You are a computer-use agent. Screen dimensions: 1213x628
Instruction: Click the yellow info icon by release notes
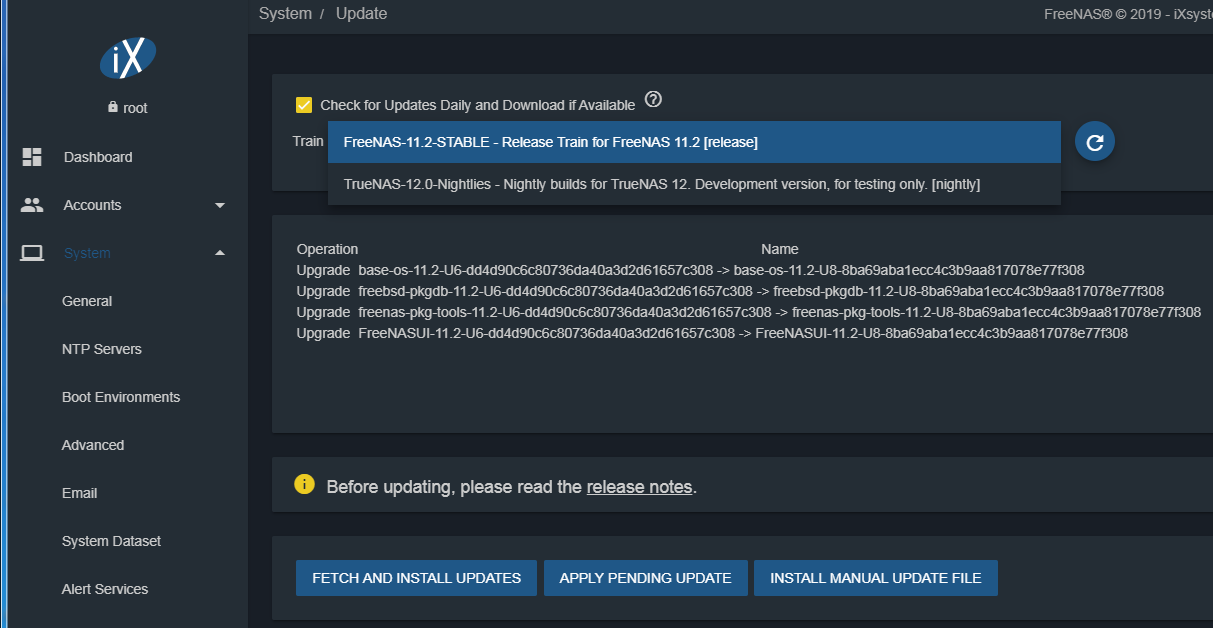click(x=304, y=484)
